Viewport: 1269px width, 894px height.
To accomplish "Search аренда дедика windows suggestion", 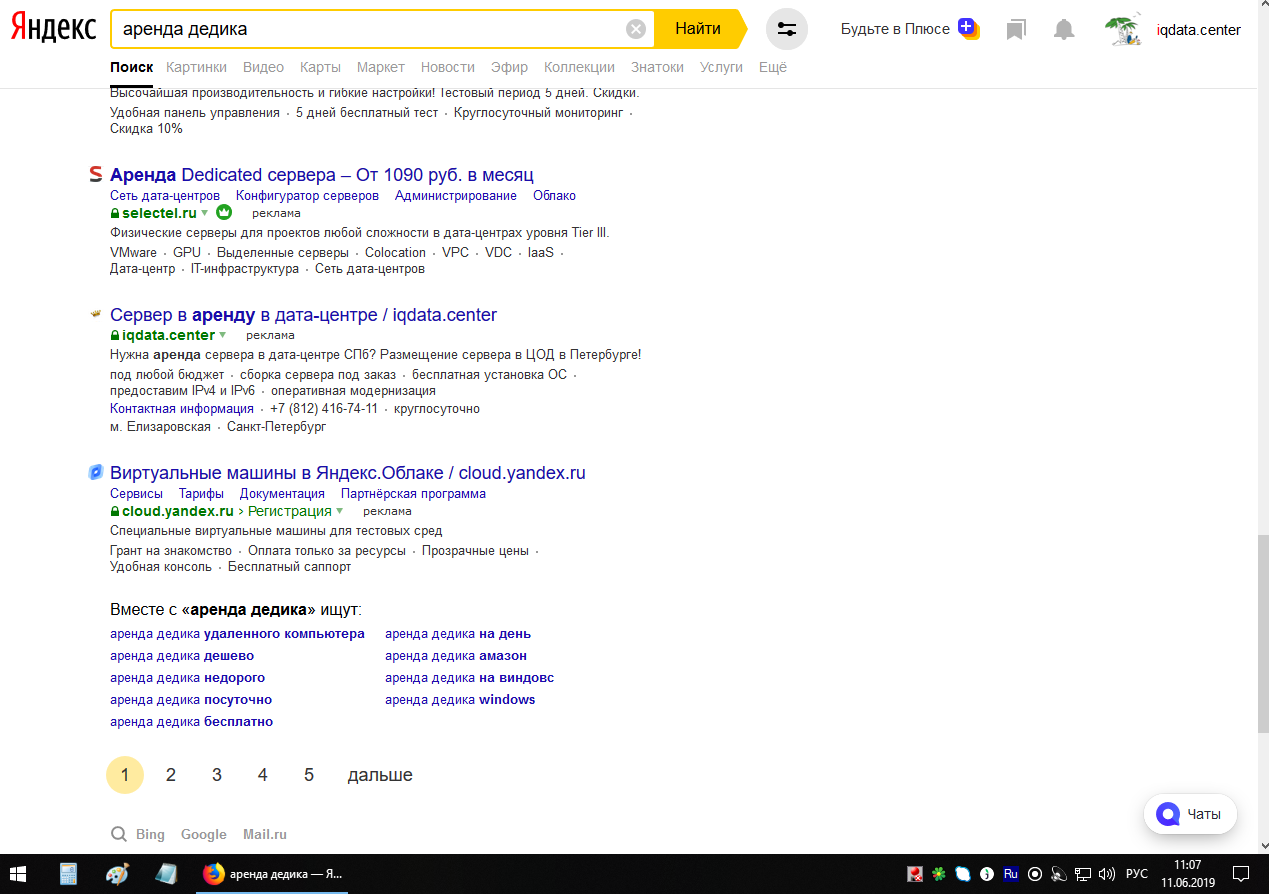I will tap(460, 700).
